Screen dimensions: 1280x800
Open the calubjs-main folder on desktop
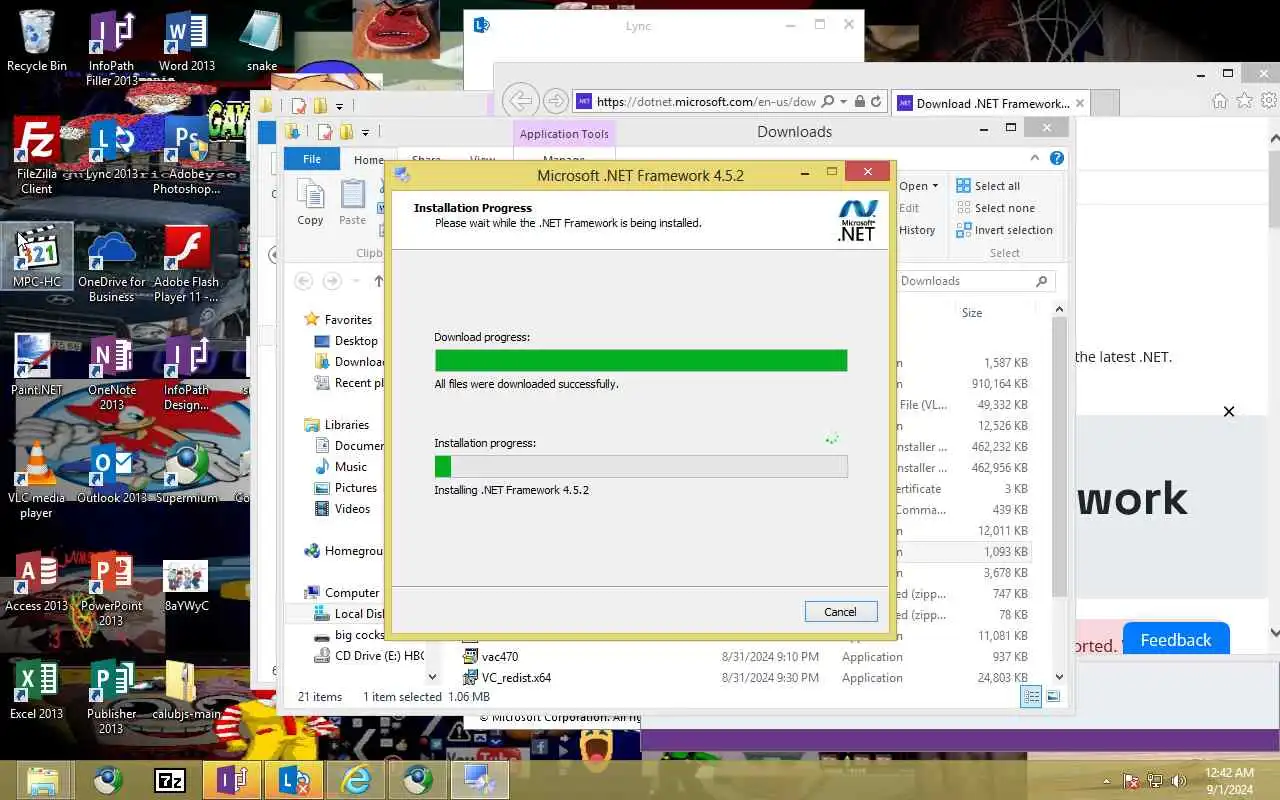(186, 688)
